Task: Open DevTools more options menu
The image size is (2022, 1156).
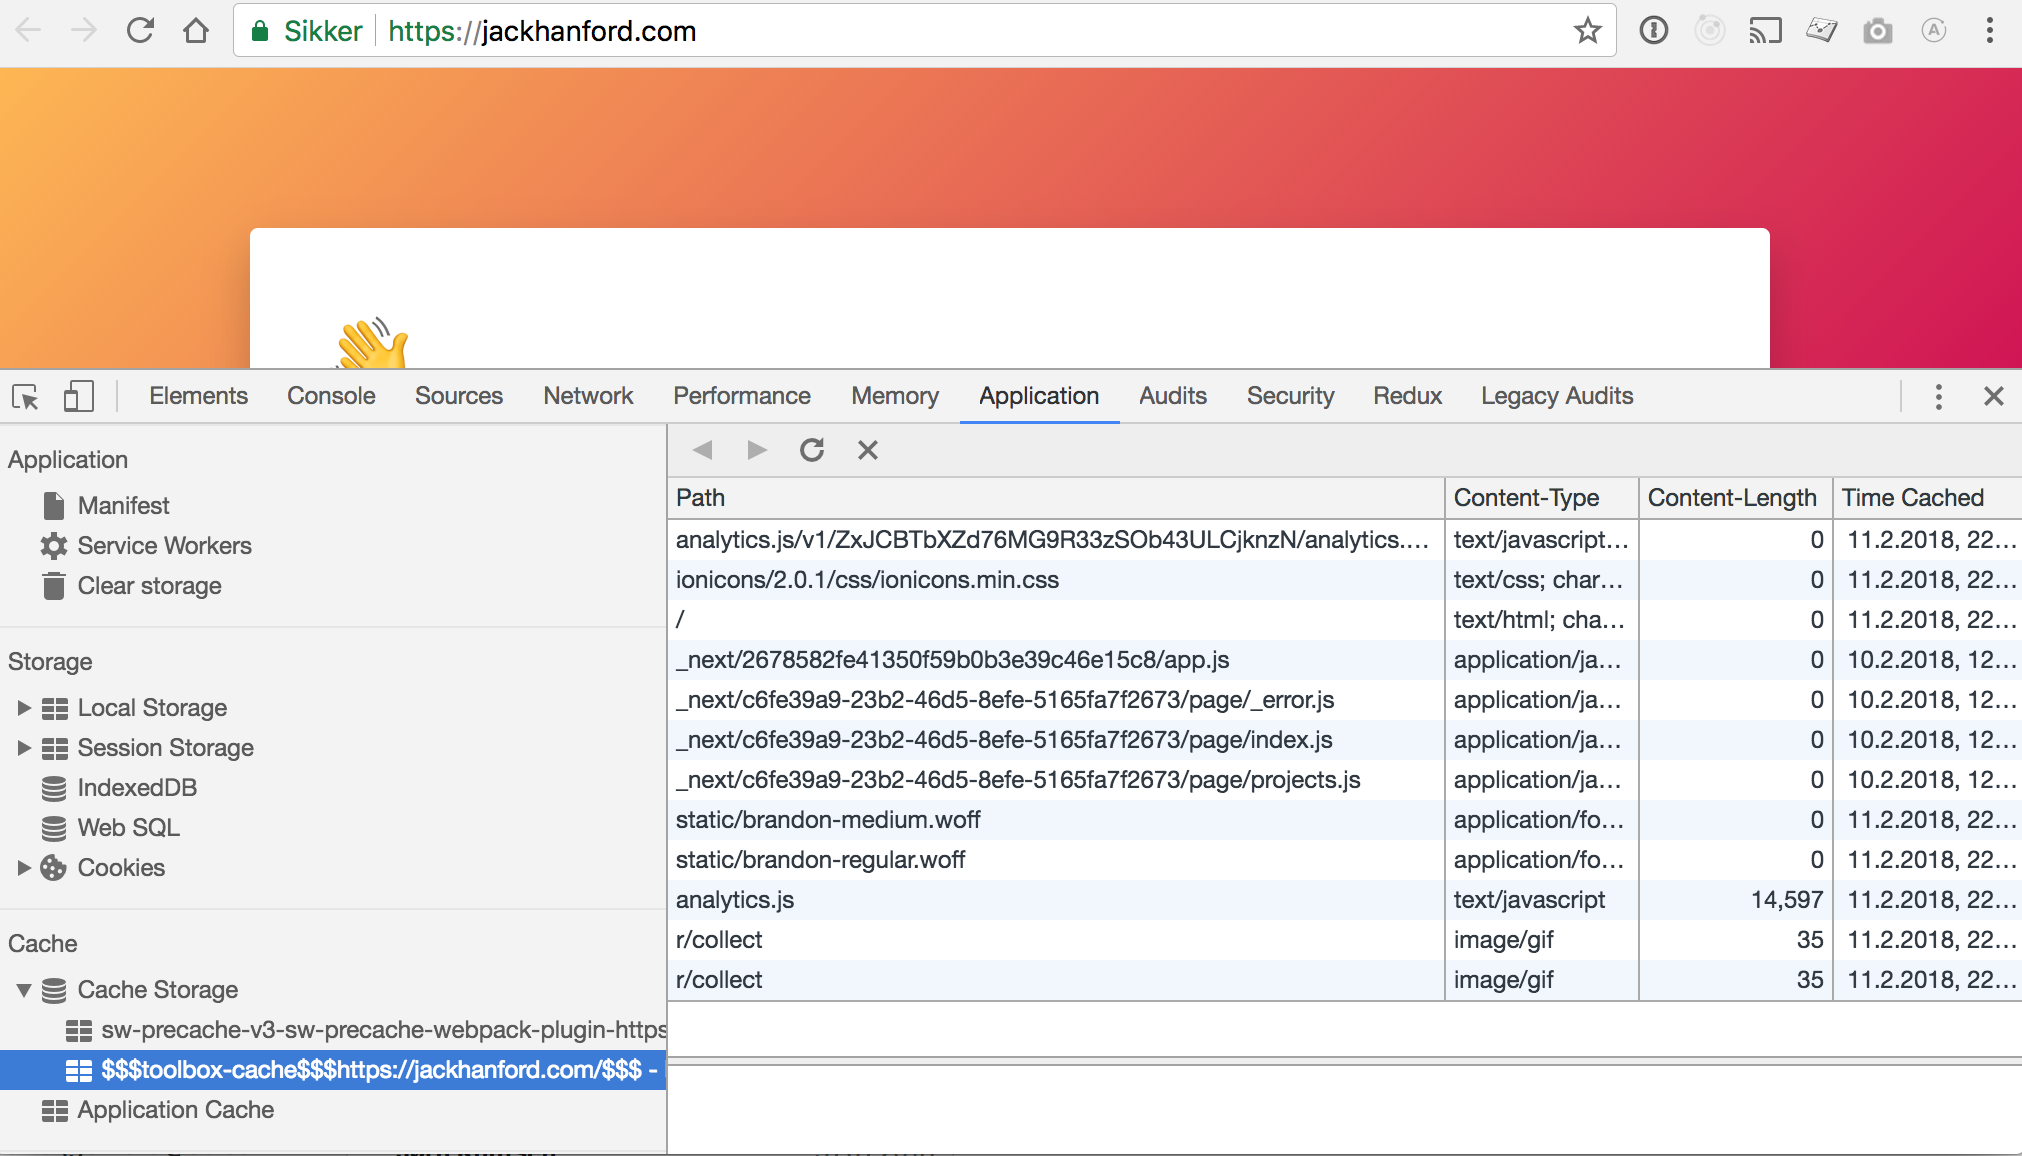Action: pyautogui.click(x=1938, y=396)
